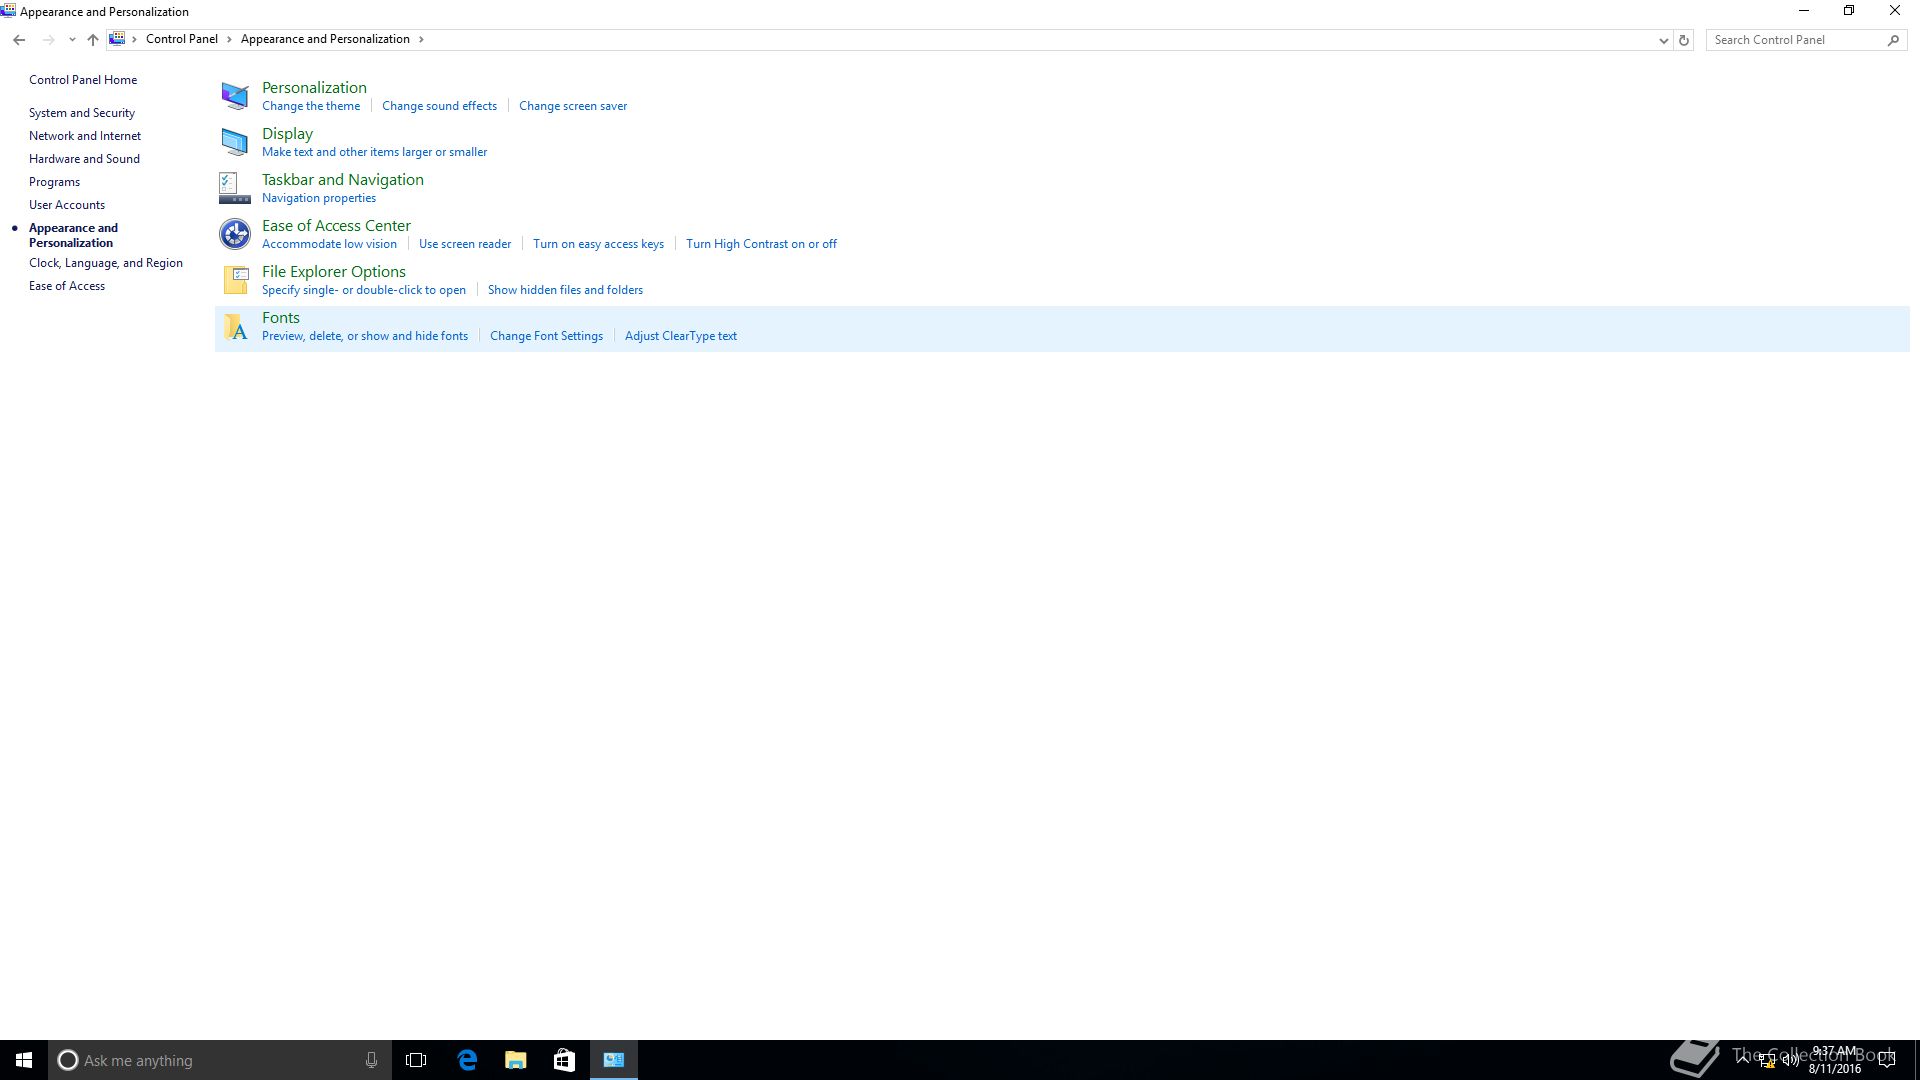The width and height of the screenshot is (1920, 1080).
Task: Click the Ease of Access Center icon
Action: [x=235, y=234]
